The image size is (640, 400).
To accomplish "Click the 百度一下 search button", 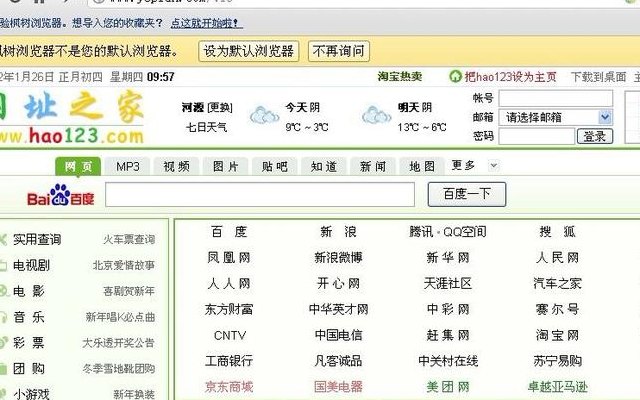I will pyautogui.click(x=467, y=194).
